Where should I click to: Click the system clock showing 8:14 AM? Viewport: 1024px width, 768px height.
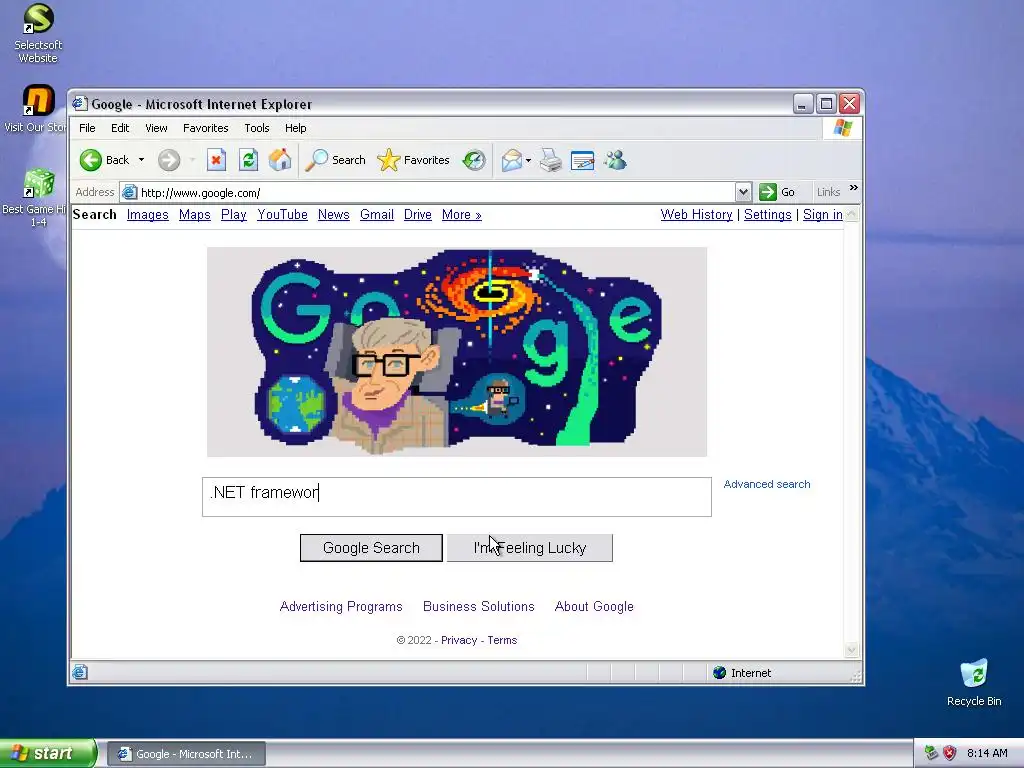point(987,753)
